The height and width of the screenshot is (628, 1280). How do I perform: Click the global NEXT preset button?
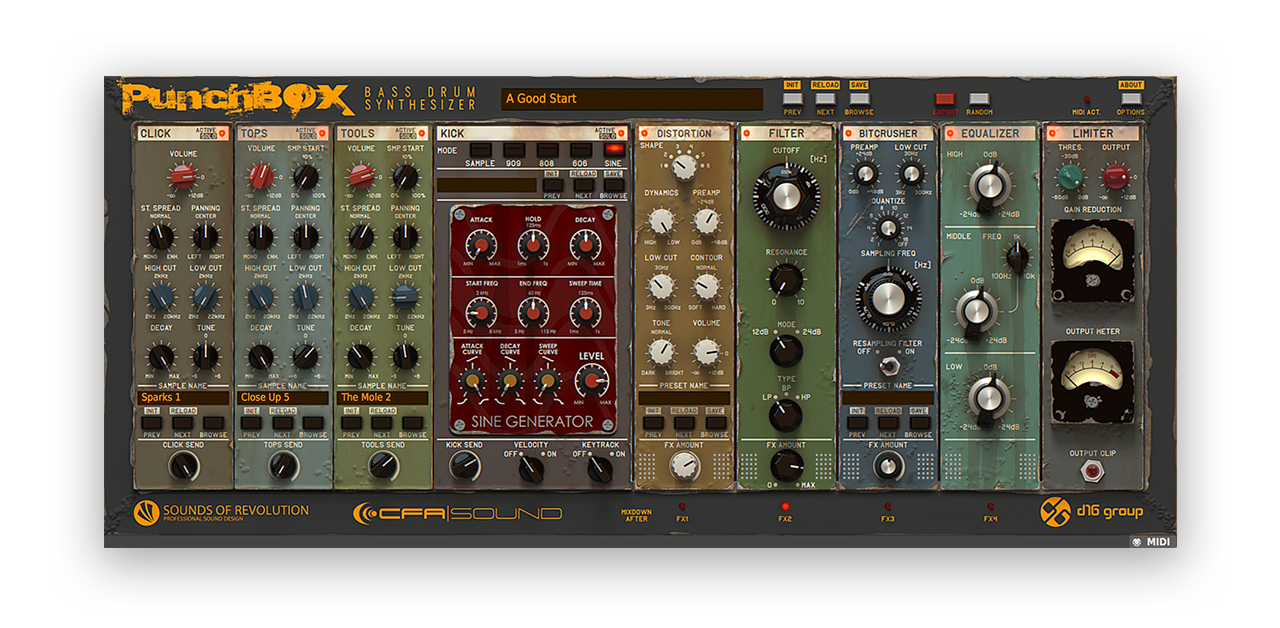click(825, 99)
